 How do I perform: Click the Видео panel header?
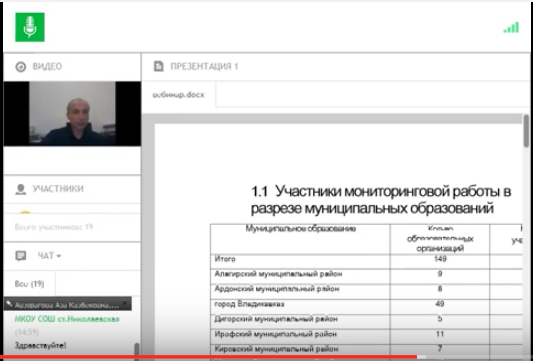click(x=72, y=67)
